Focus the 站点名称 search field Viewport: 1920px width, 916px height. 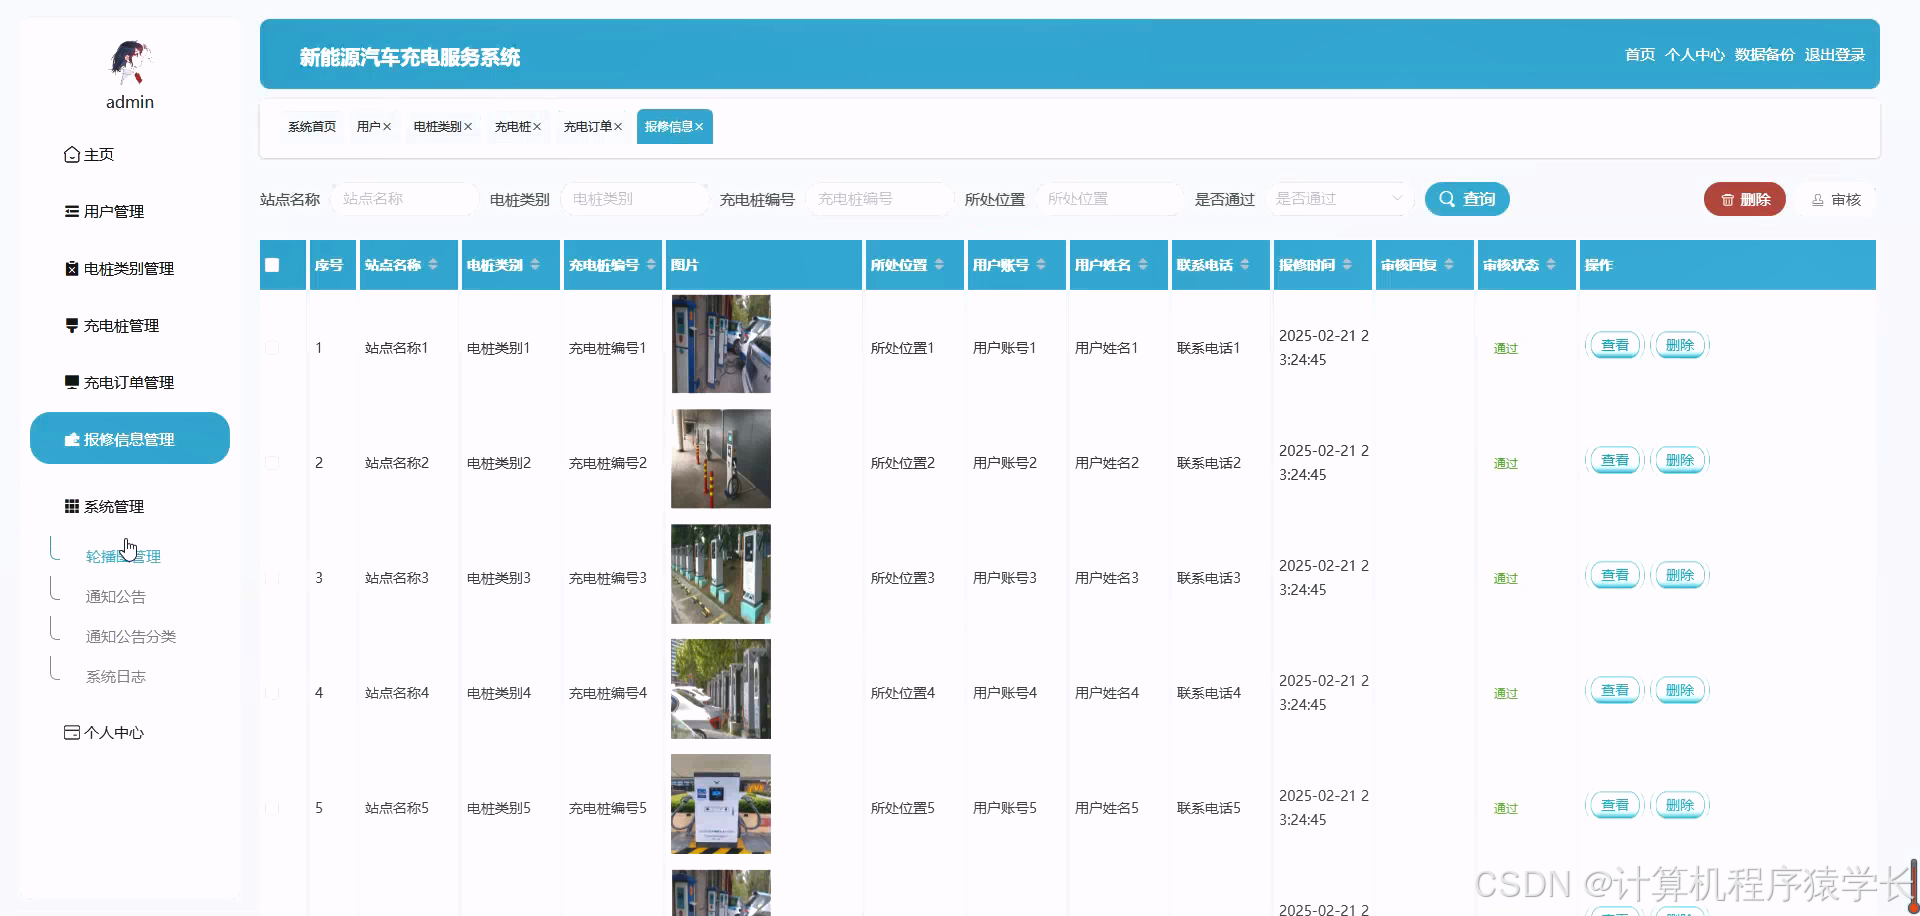tap(405, 199)
